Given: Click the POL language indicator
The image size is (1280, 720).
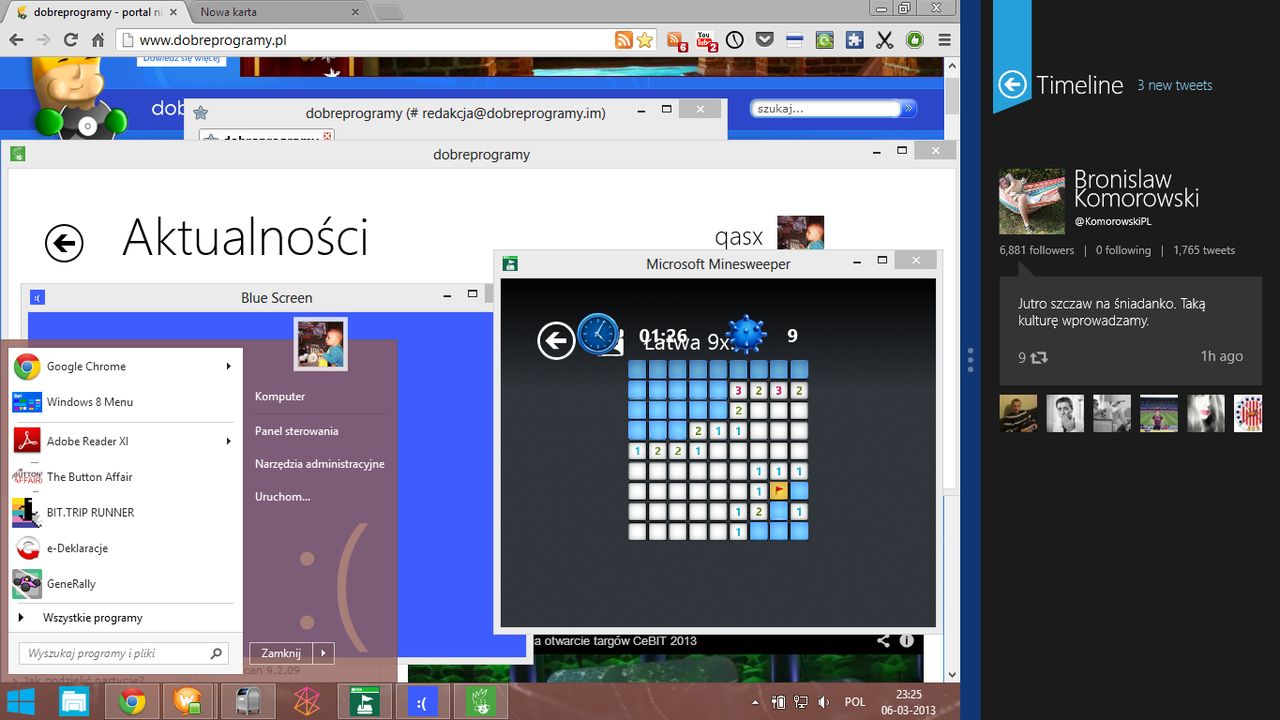Looking at the screenshot, I should click(855, 702).
